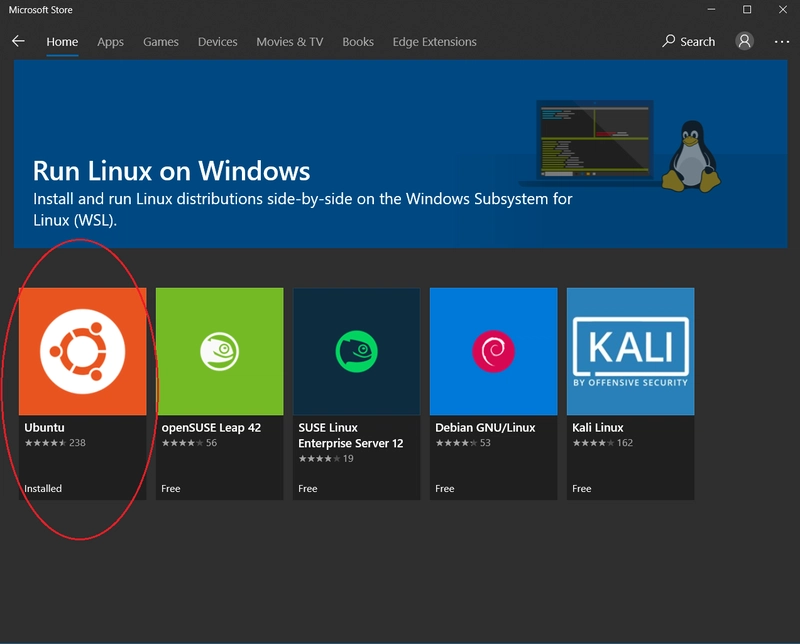
Task: Open the Ubuntu app tile logo
Action: (x=83, y=351)
